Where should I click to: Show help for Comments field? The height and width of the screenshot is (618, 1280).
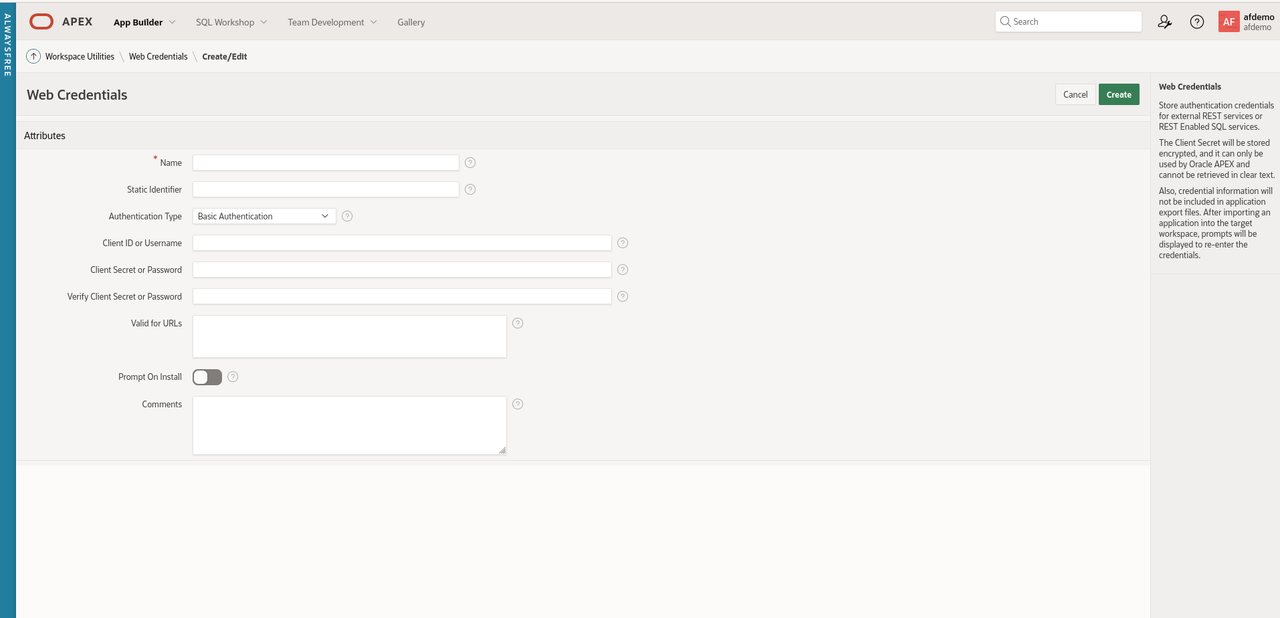point(517,404)
